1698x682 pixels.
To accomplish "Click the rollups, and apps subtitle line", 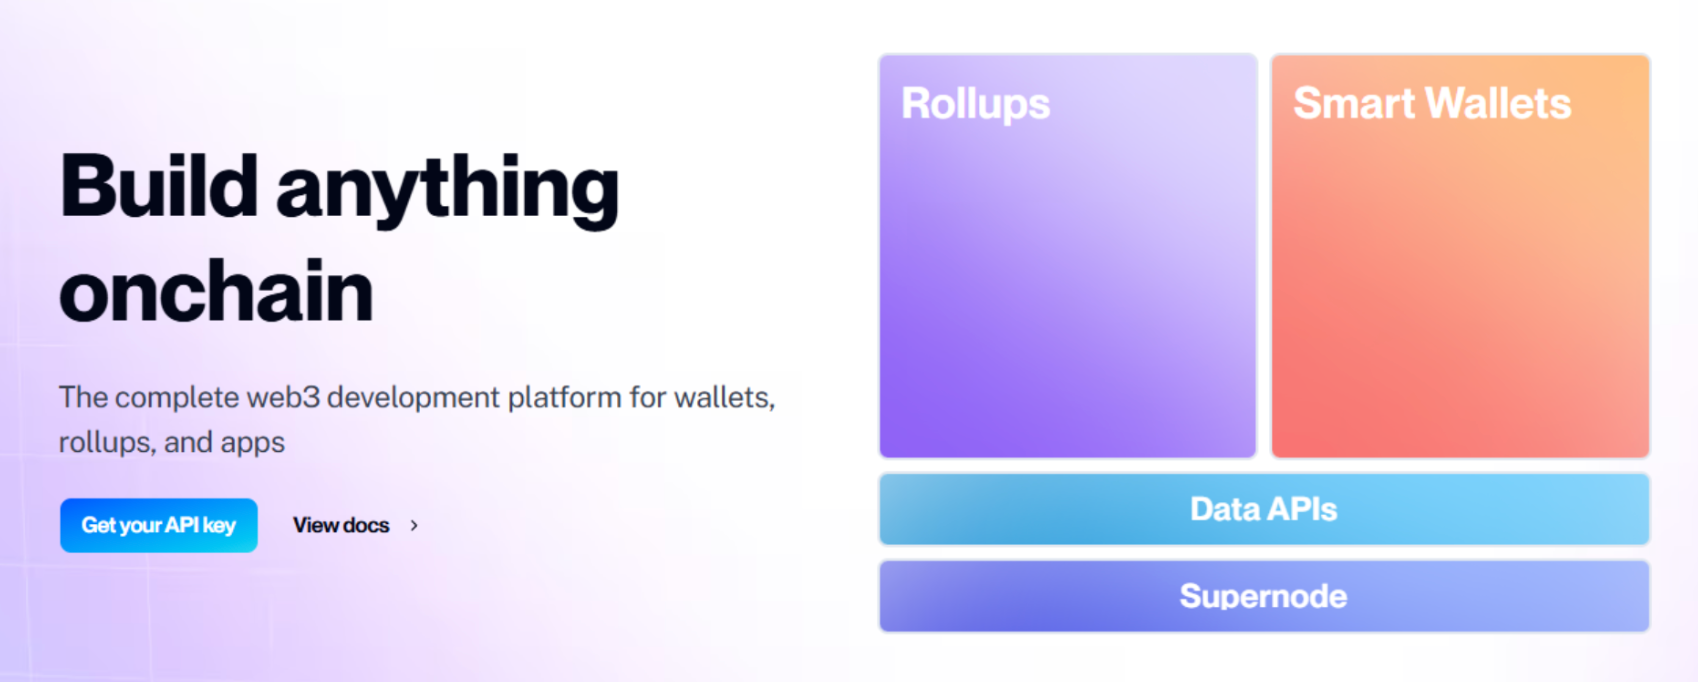I will coord(172,442).
